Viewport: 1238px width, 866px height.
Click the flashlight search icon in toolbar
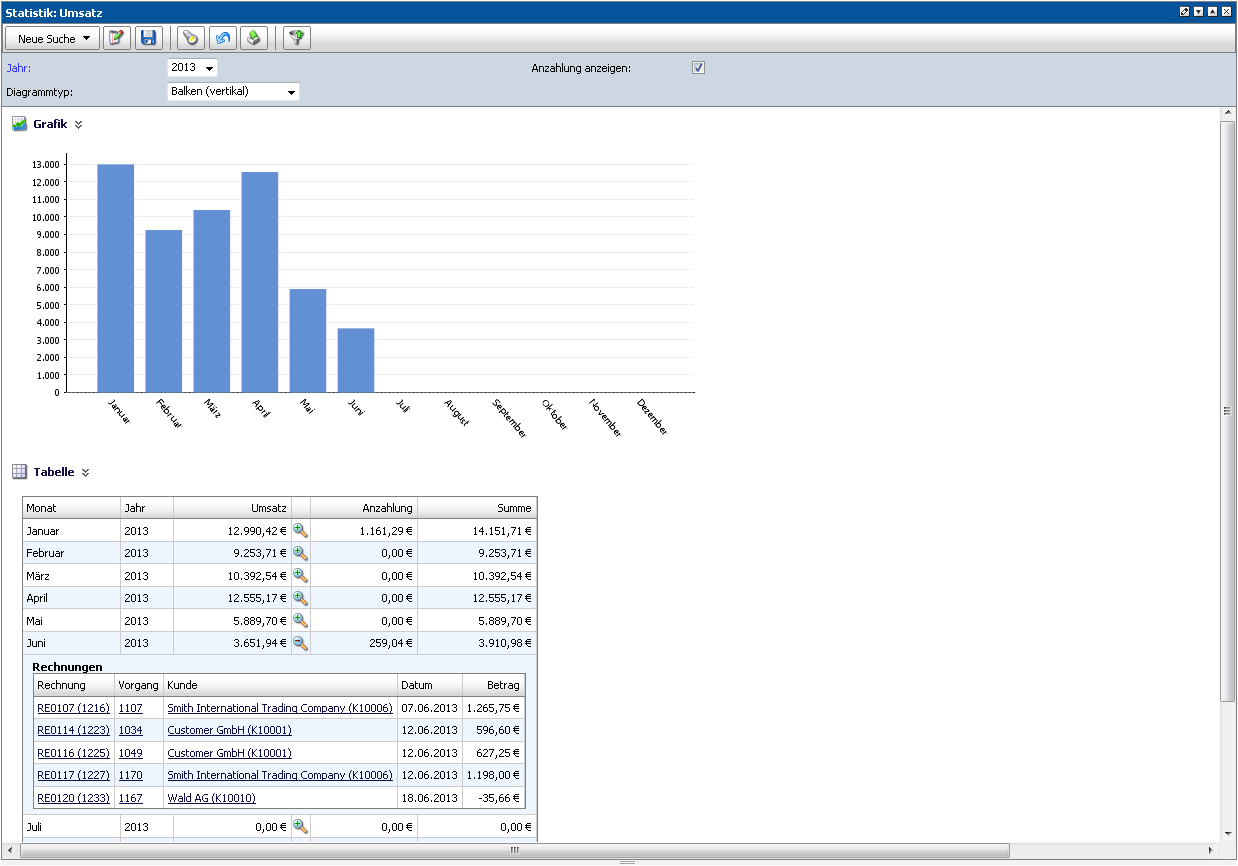coord(190,38)
